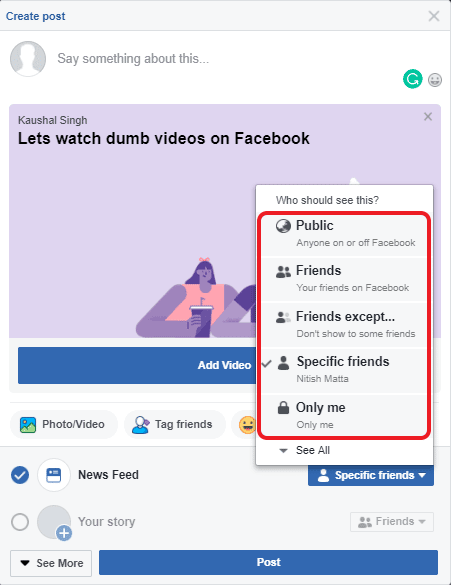451x585 pixels.
Task: Click the News Feed icon
Action: [x=54, y=475]
